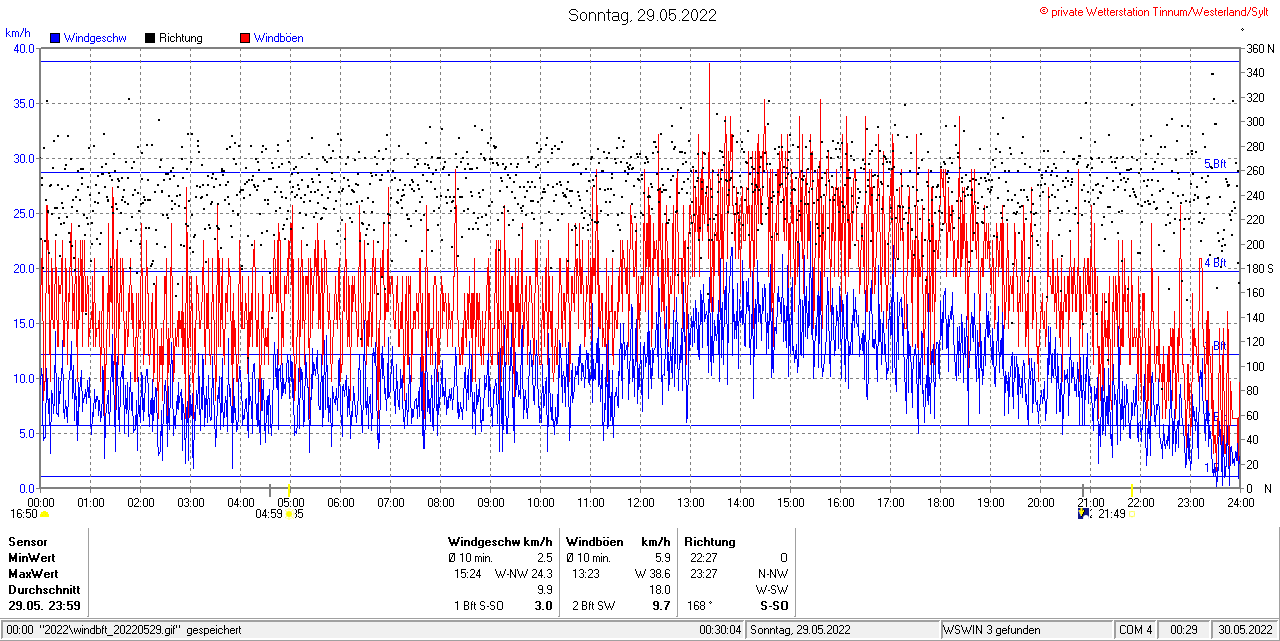The image size is (1280, 641).
Task: Click the 40.0 value on speed axis
Action: coord(24,48)
